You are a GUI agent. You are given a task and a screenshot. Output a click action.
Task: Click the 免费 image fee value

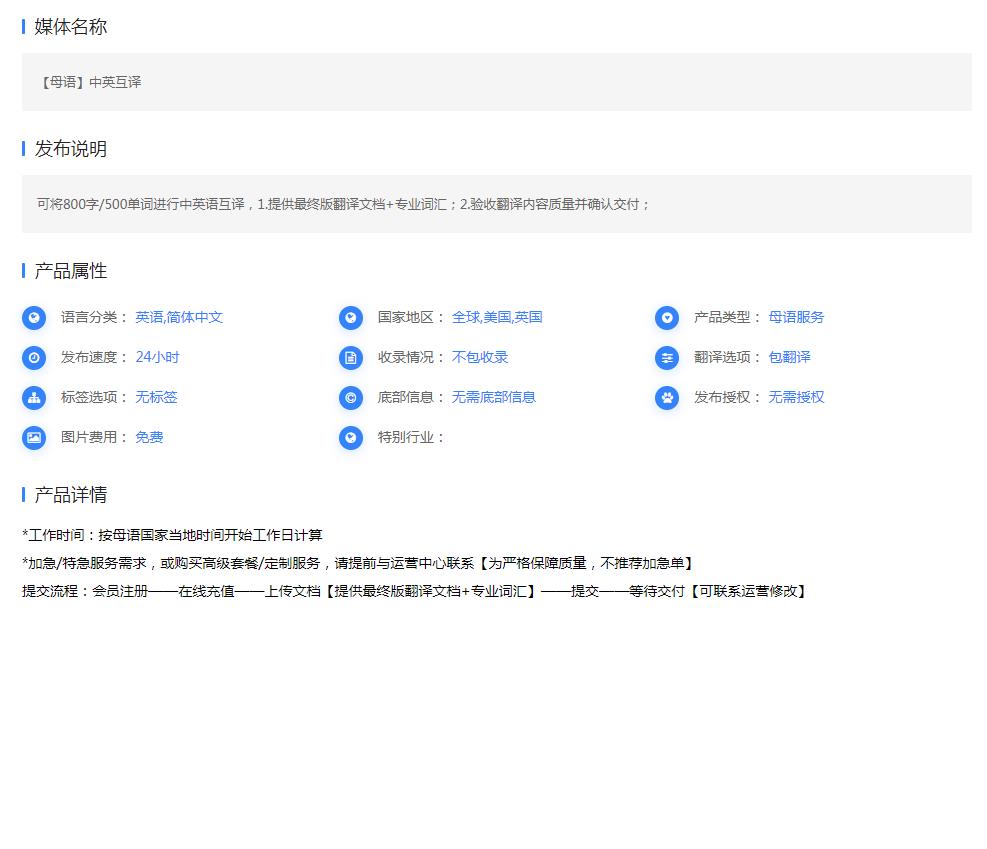149,437
